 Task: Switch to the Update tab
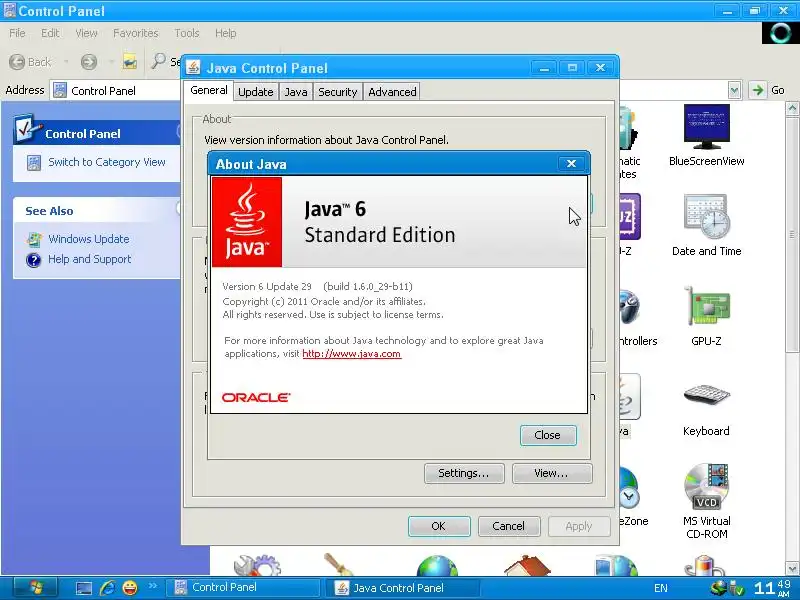256,92
